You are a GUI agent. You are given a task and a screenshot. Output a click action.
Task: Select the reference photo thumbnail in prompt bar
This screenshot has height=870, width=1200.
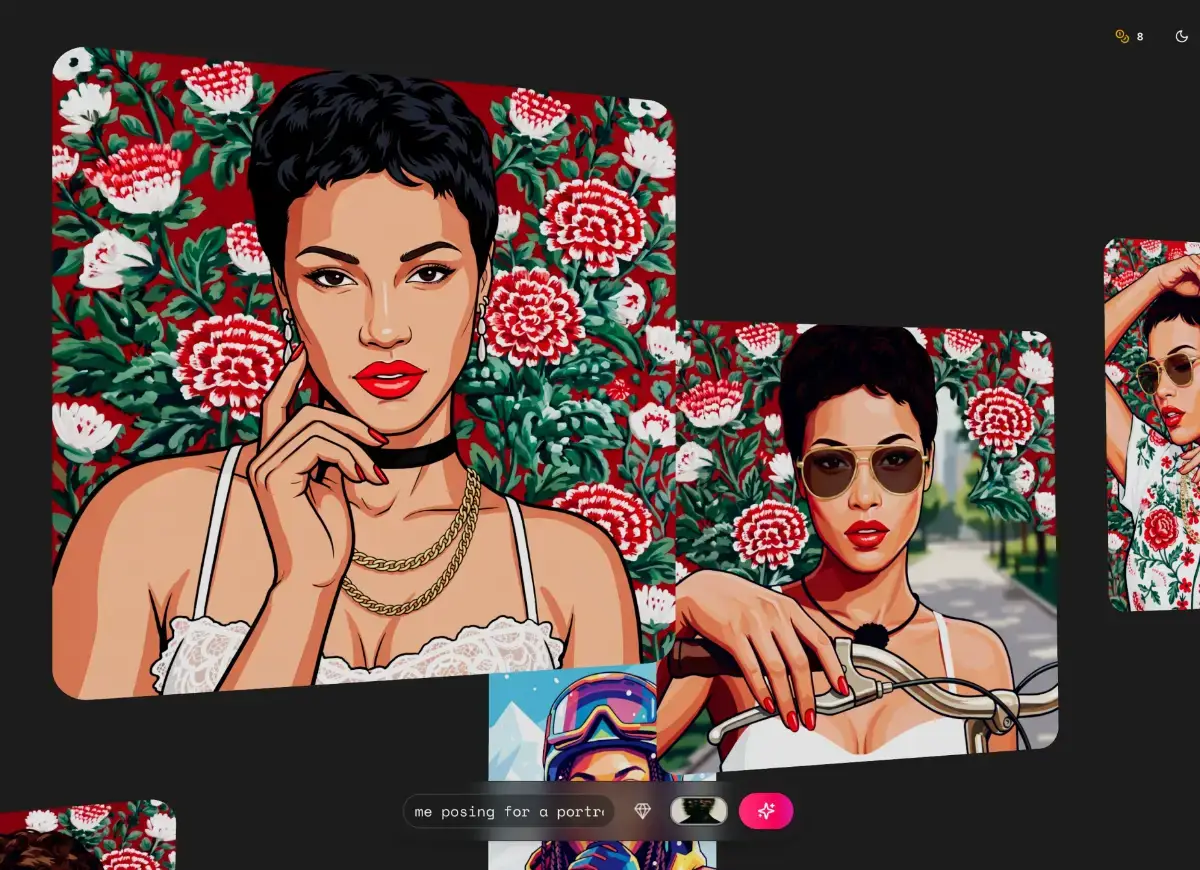point(698,811)
